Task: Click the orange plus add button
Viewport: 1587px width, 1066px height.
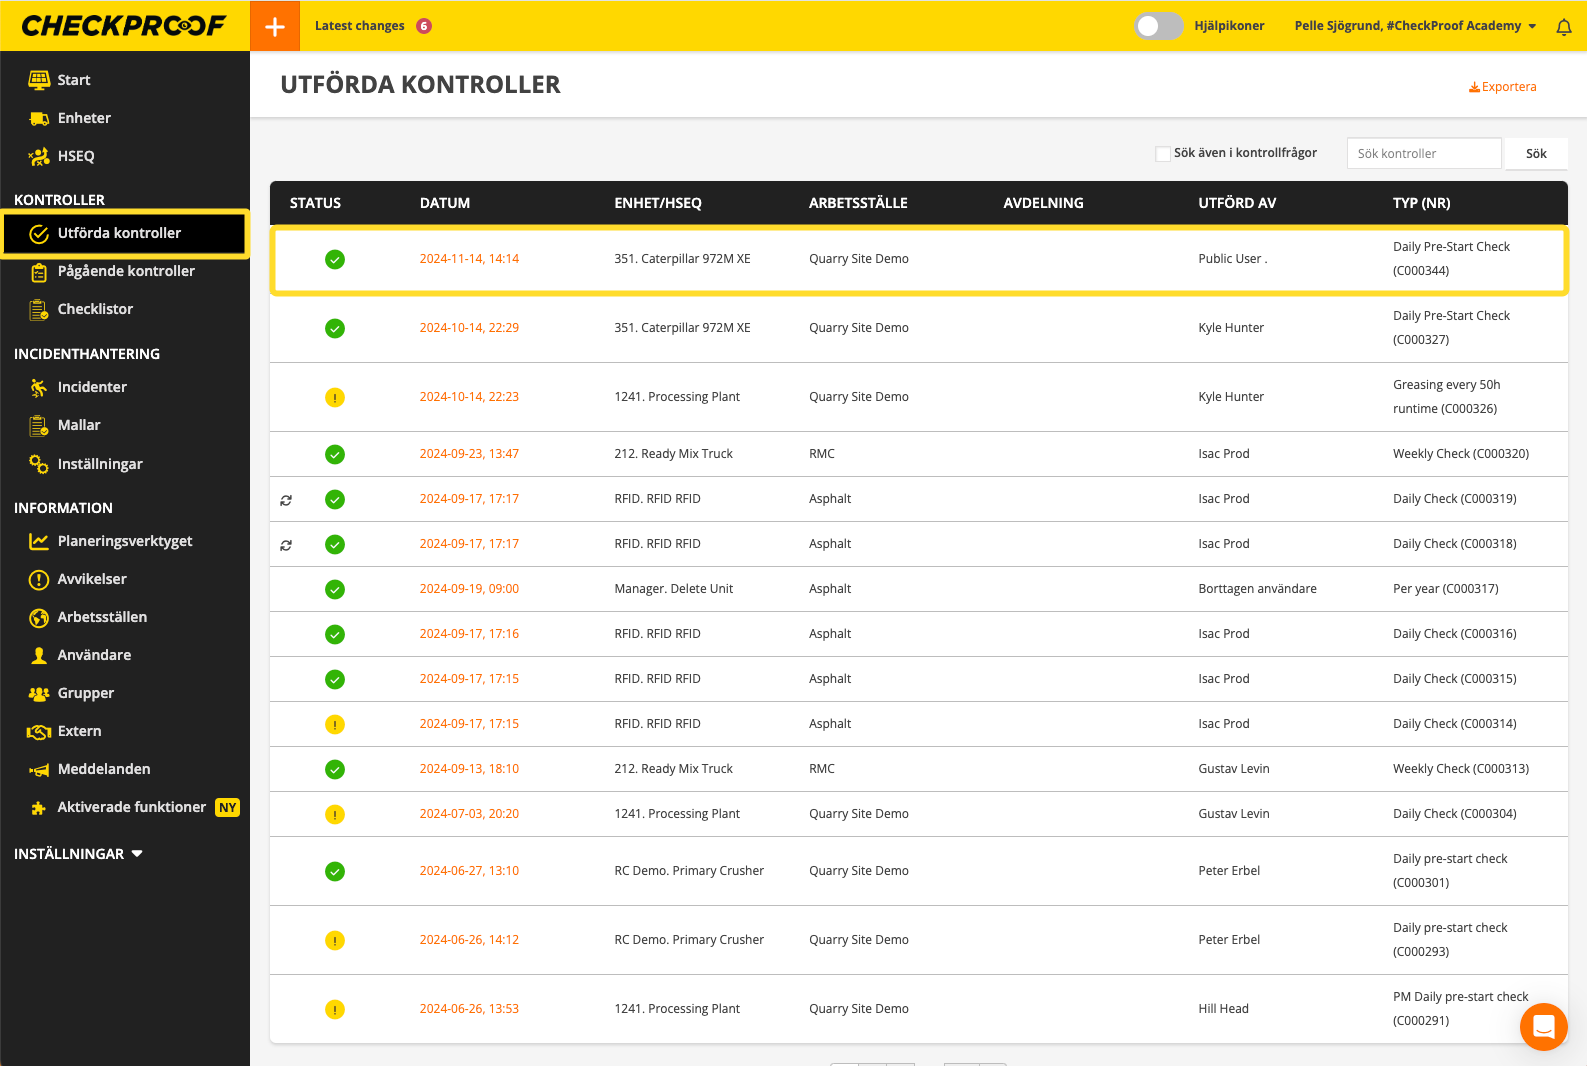Action: pyautogui.click(x=275, y=26)
